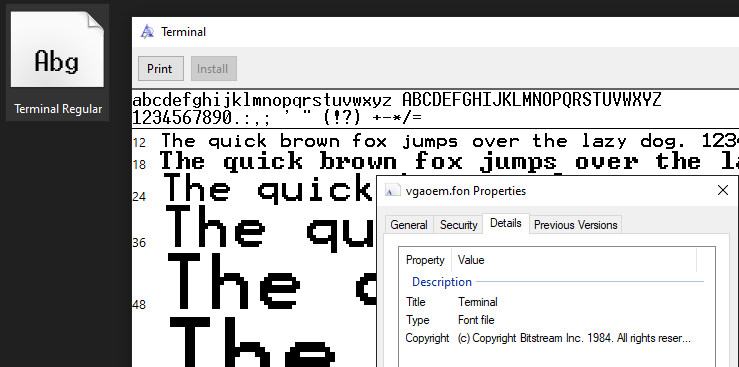
Task: Open the Previous Versions tab
Action: click(575, 225)
